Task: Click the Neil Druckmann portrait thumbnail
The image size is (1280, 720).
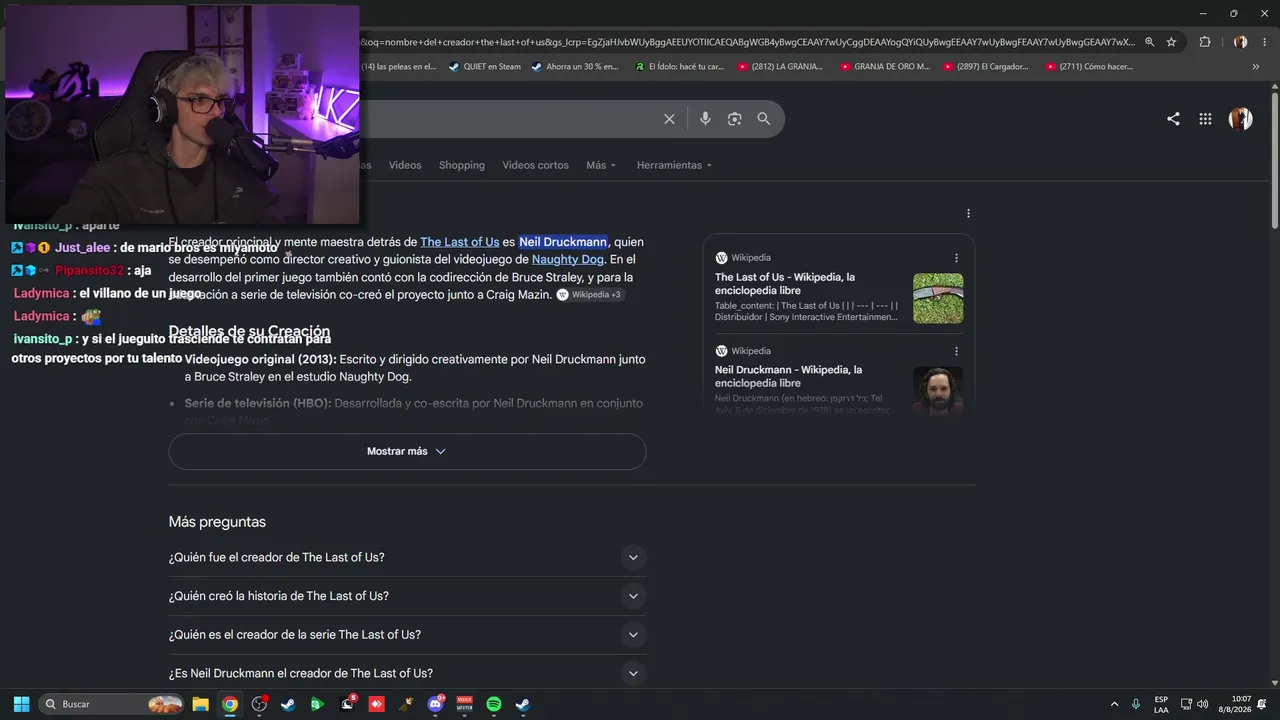Action: point(938,390)
